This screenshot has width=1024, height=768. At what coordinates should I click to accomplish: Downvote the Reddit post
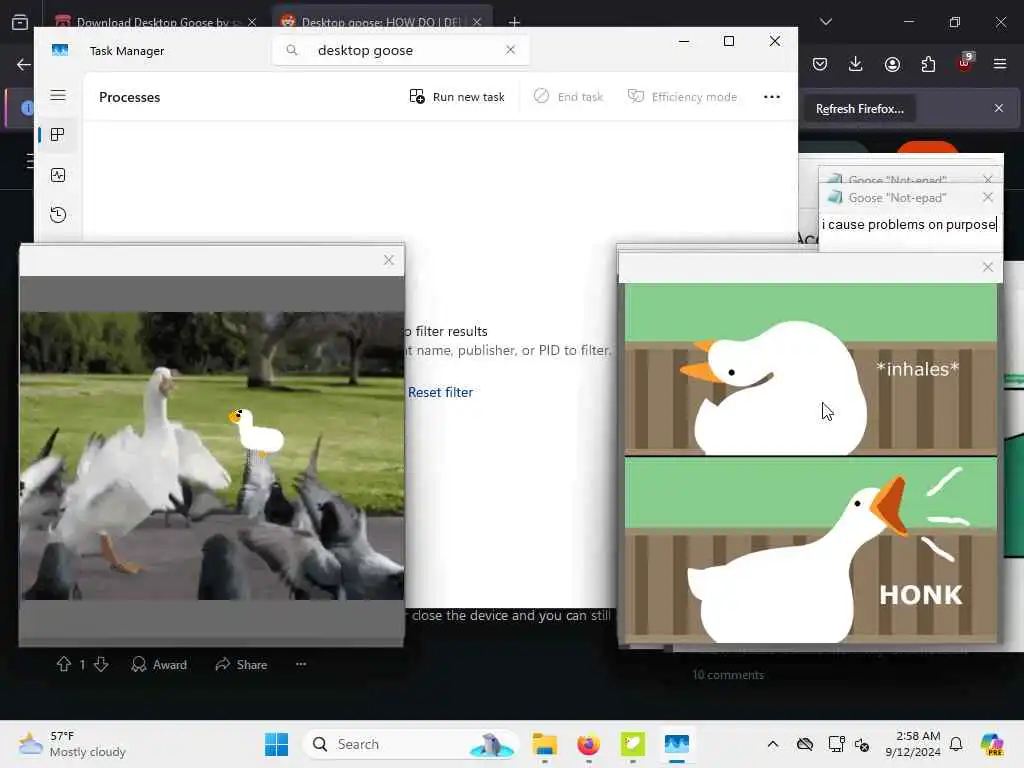point(101,664)
